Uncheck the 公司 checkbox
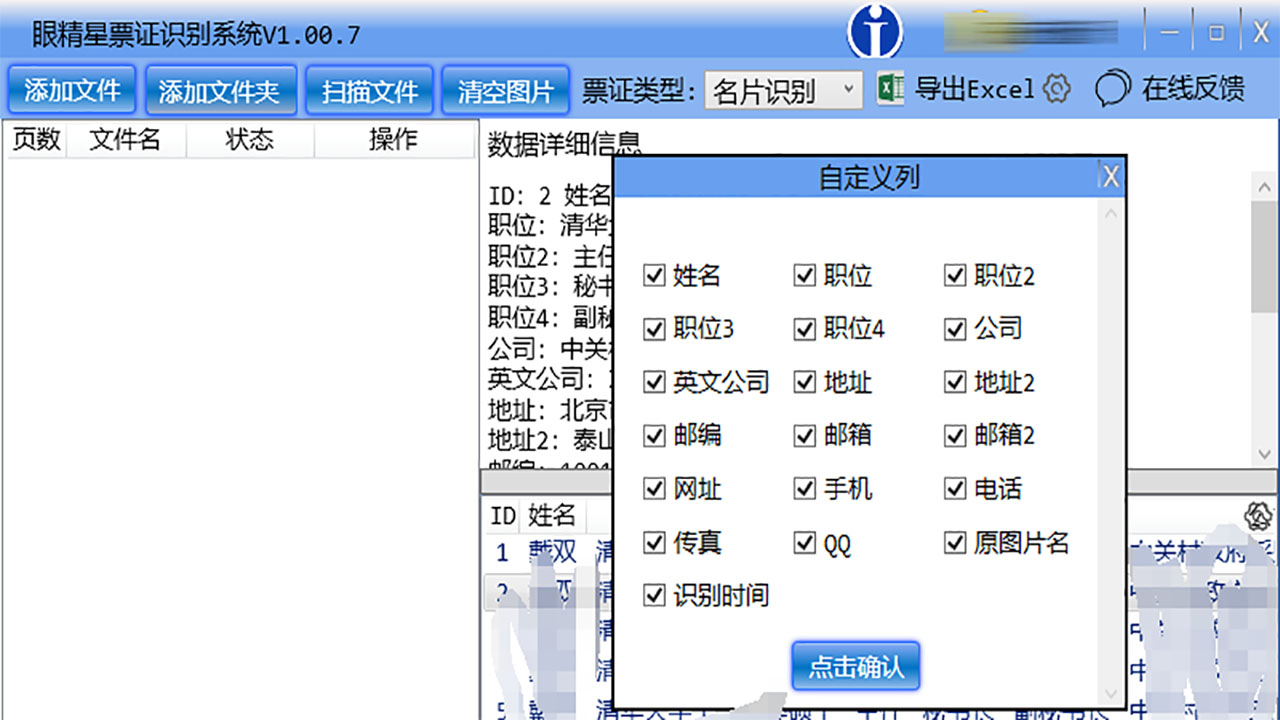1280x720 pixels. [955, 328]
